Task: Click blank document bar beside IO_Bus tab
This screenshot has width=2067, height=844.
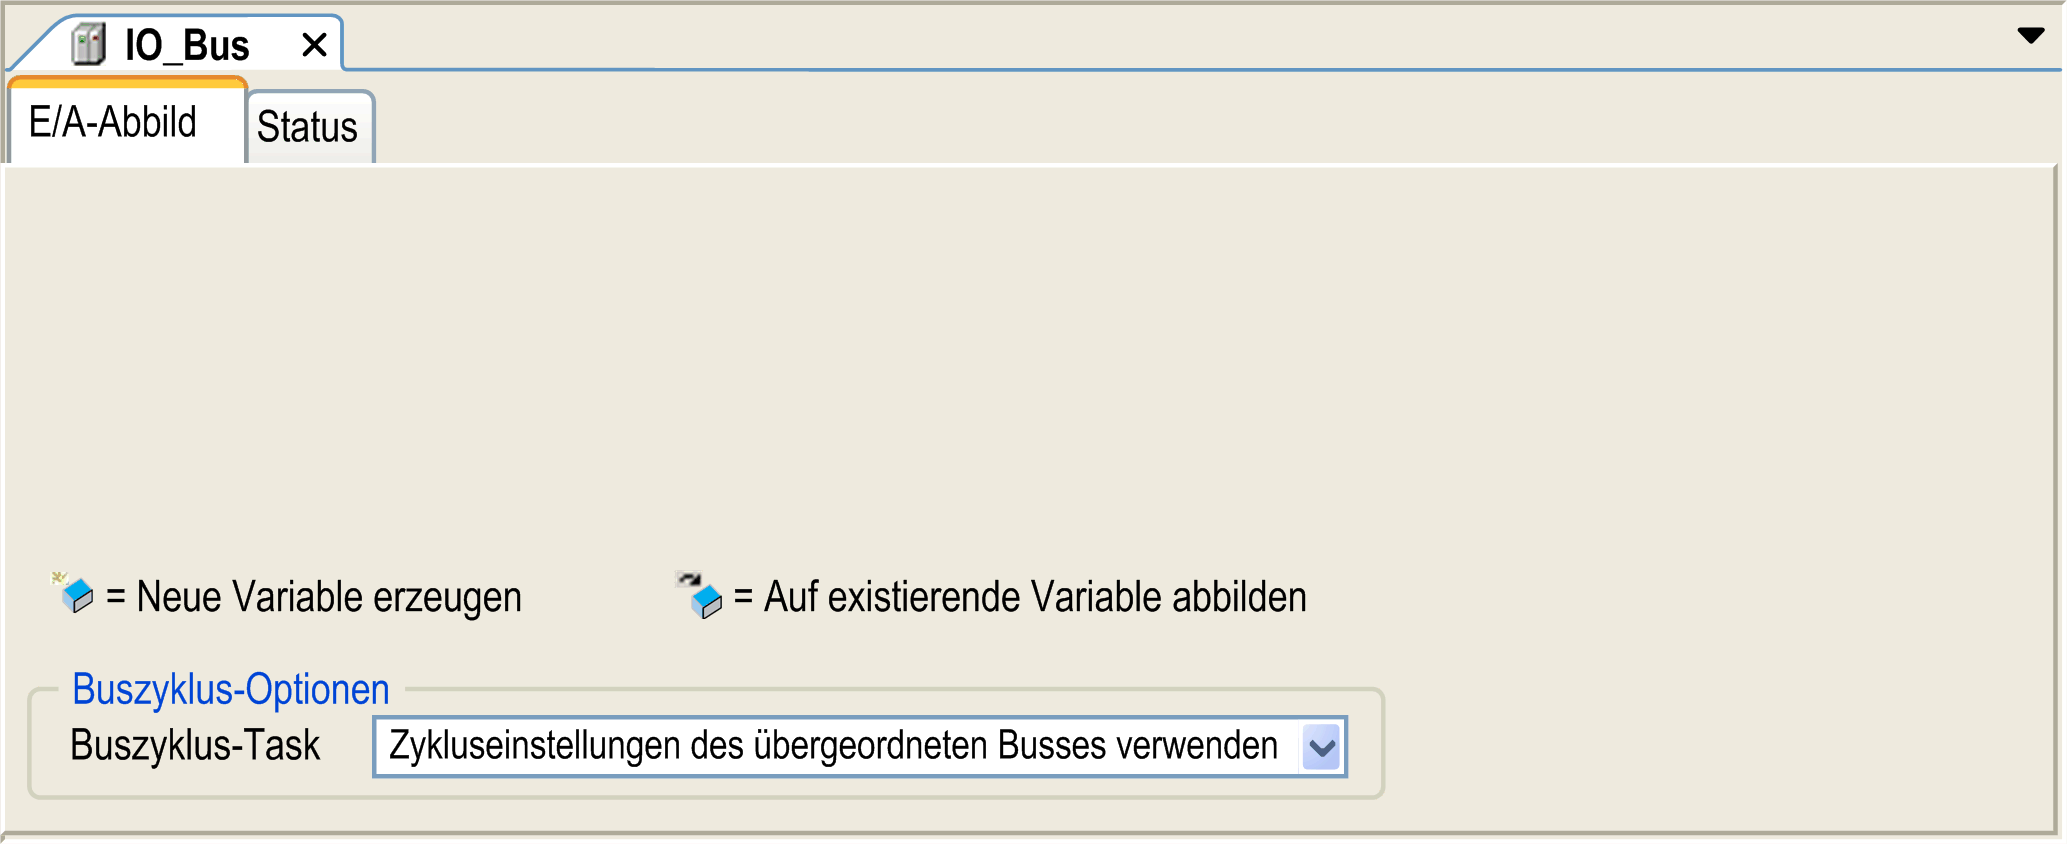Action: point(1100,40)
